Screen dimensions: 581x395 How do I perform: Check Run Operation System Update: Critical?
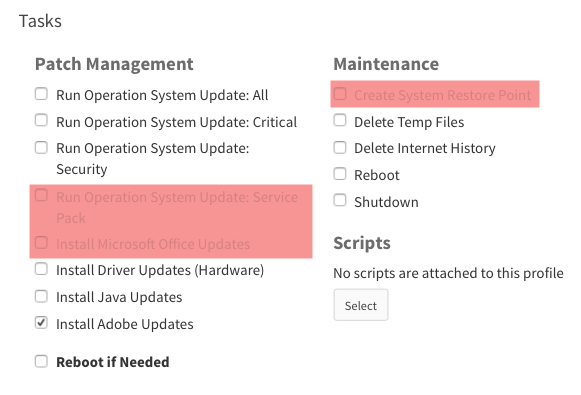pyautogui.click(x=41, y=120)
